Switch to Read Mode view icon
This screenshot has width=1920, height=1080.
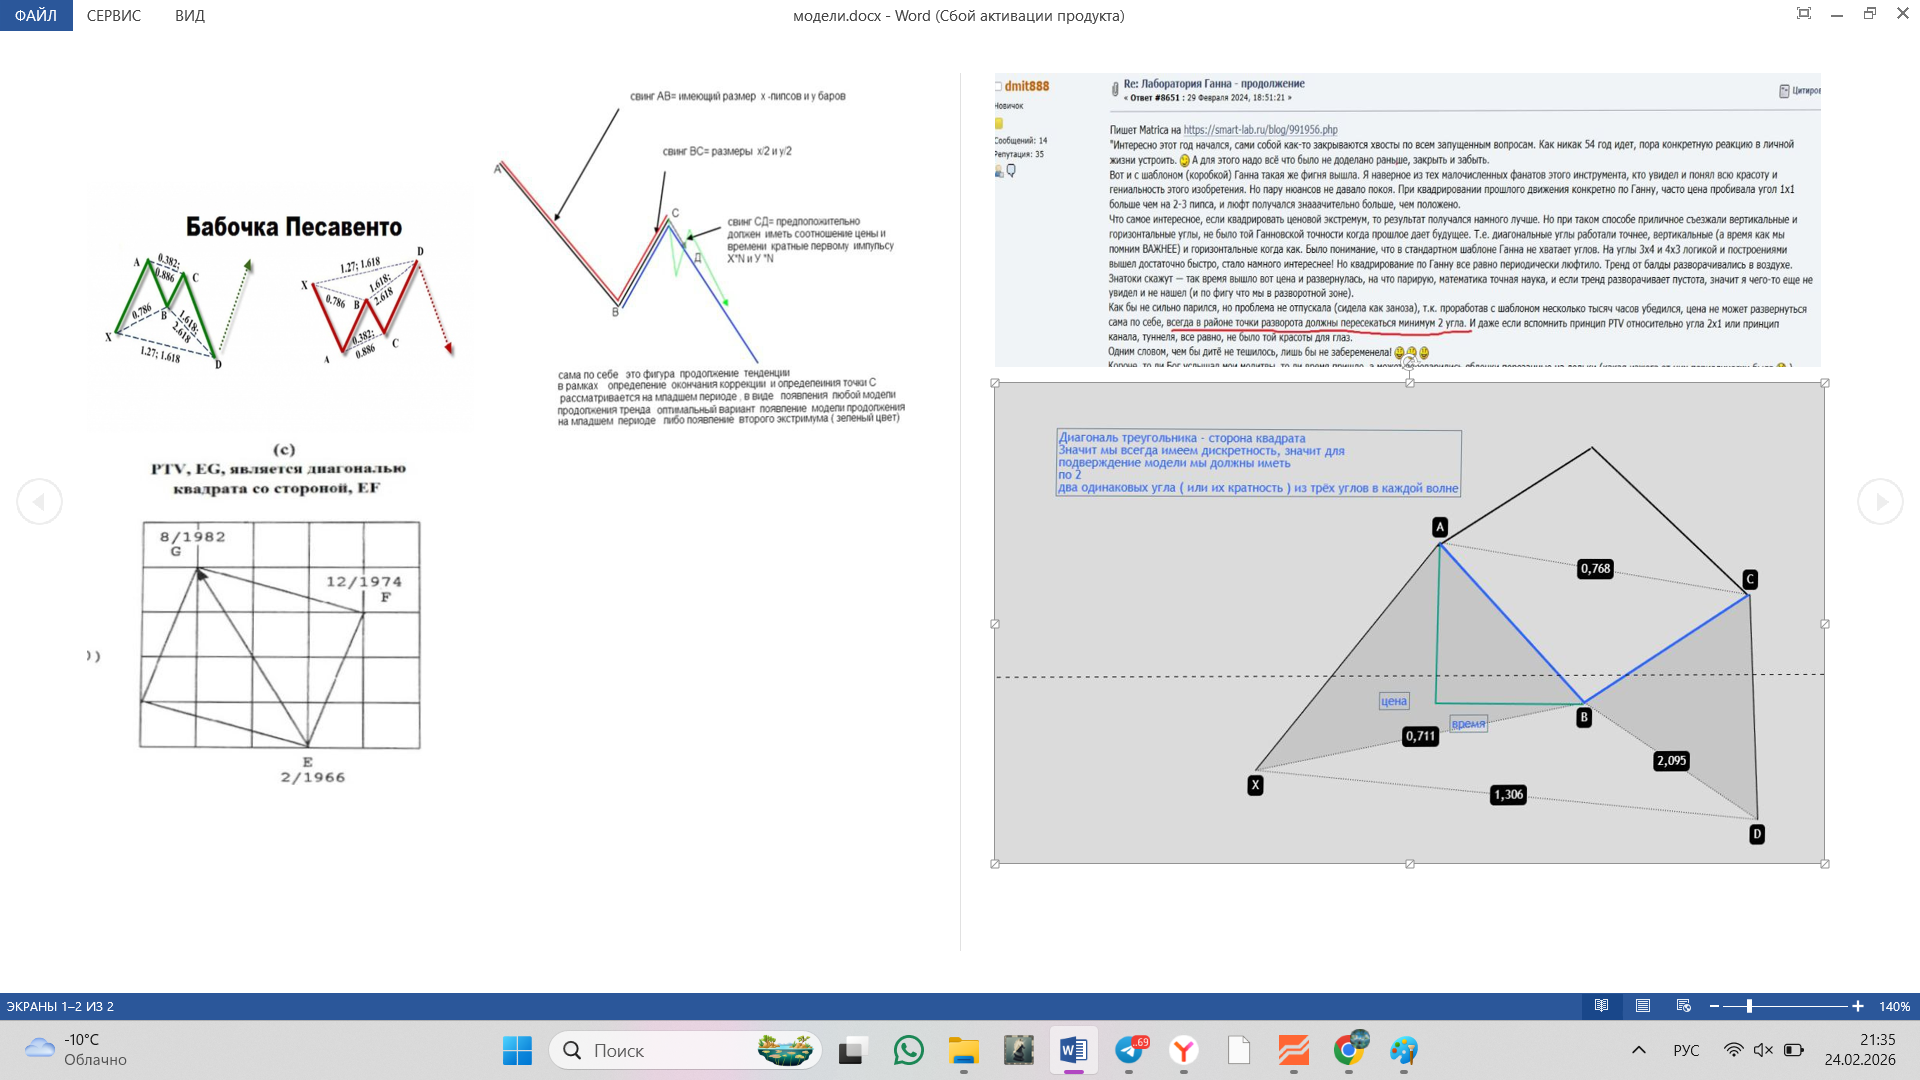1601,1006
